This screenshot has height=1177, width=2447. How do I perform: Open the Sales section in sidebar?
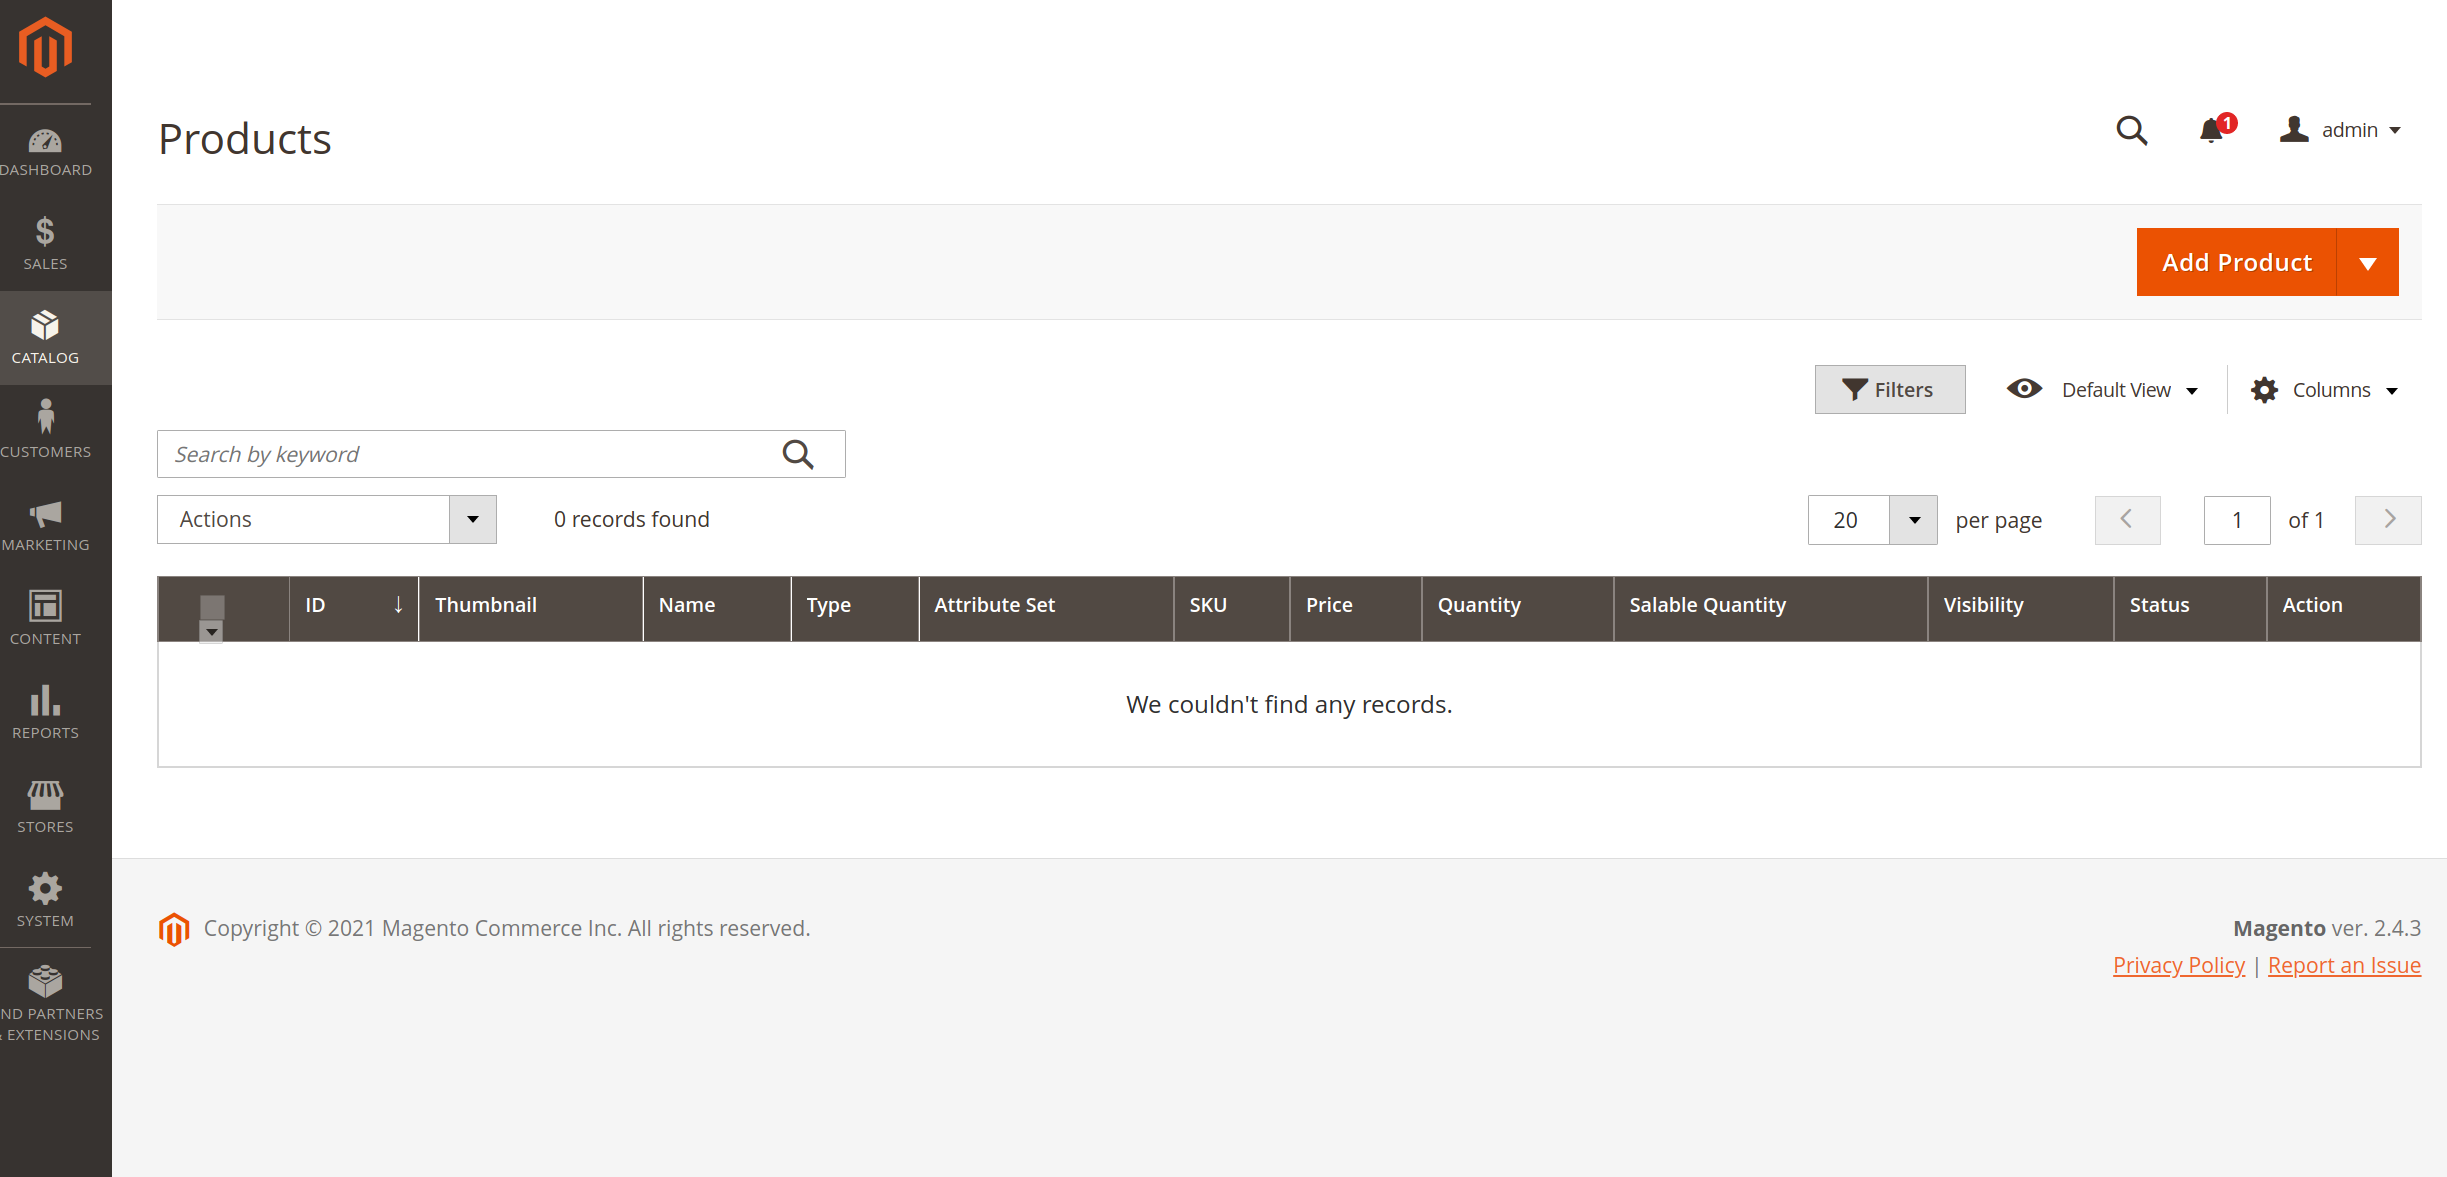click(45, 244)
